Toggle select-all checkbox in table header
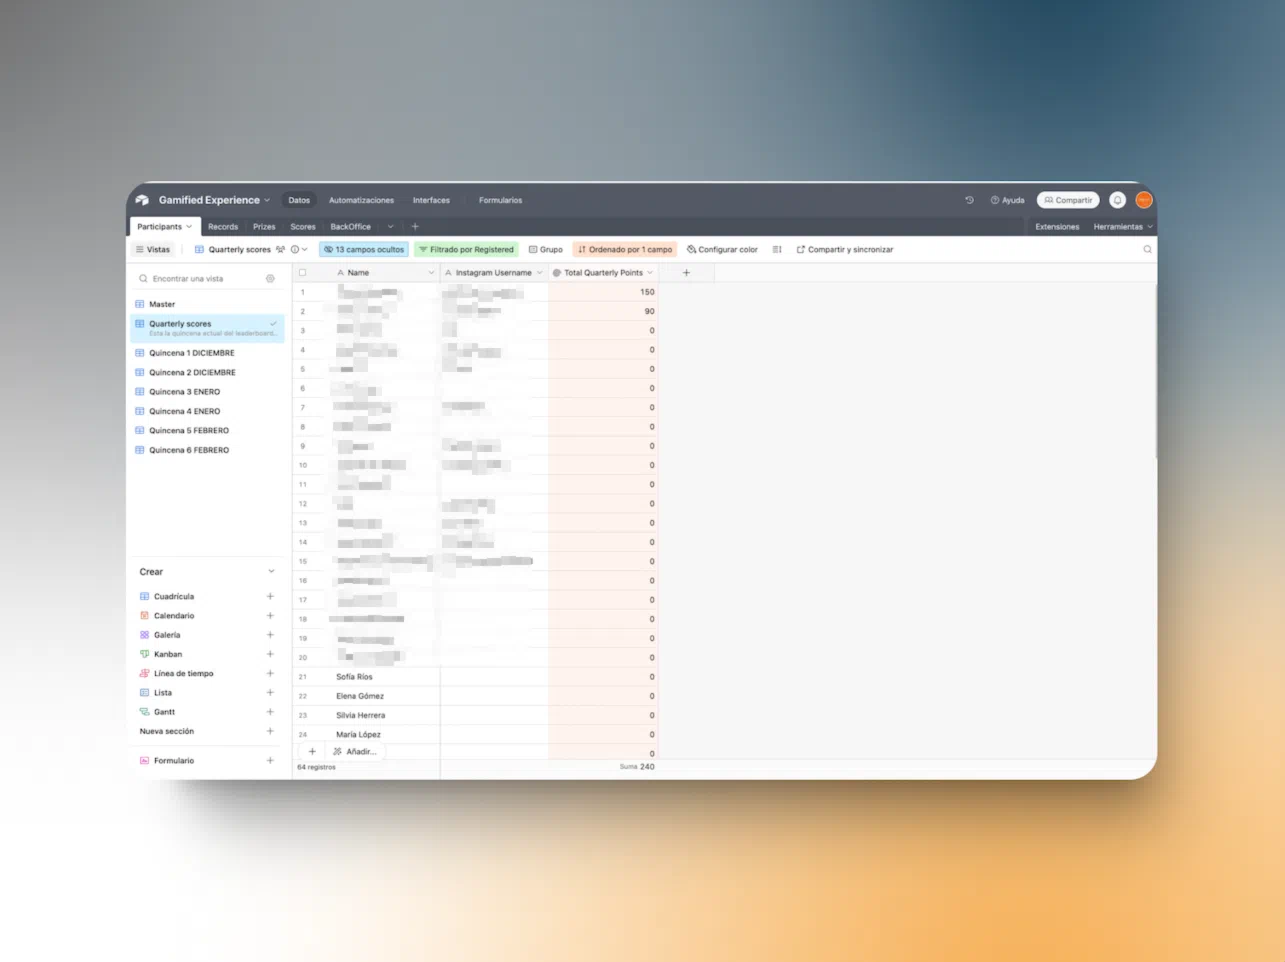The width and height of the screenshot is (1285, 962). tap(303, 273)
